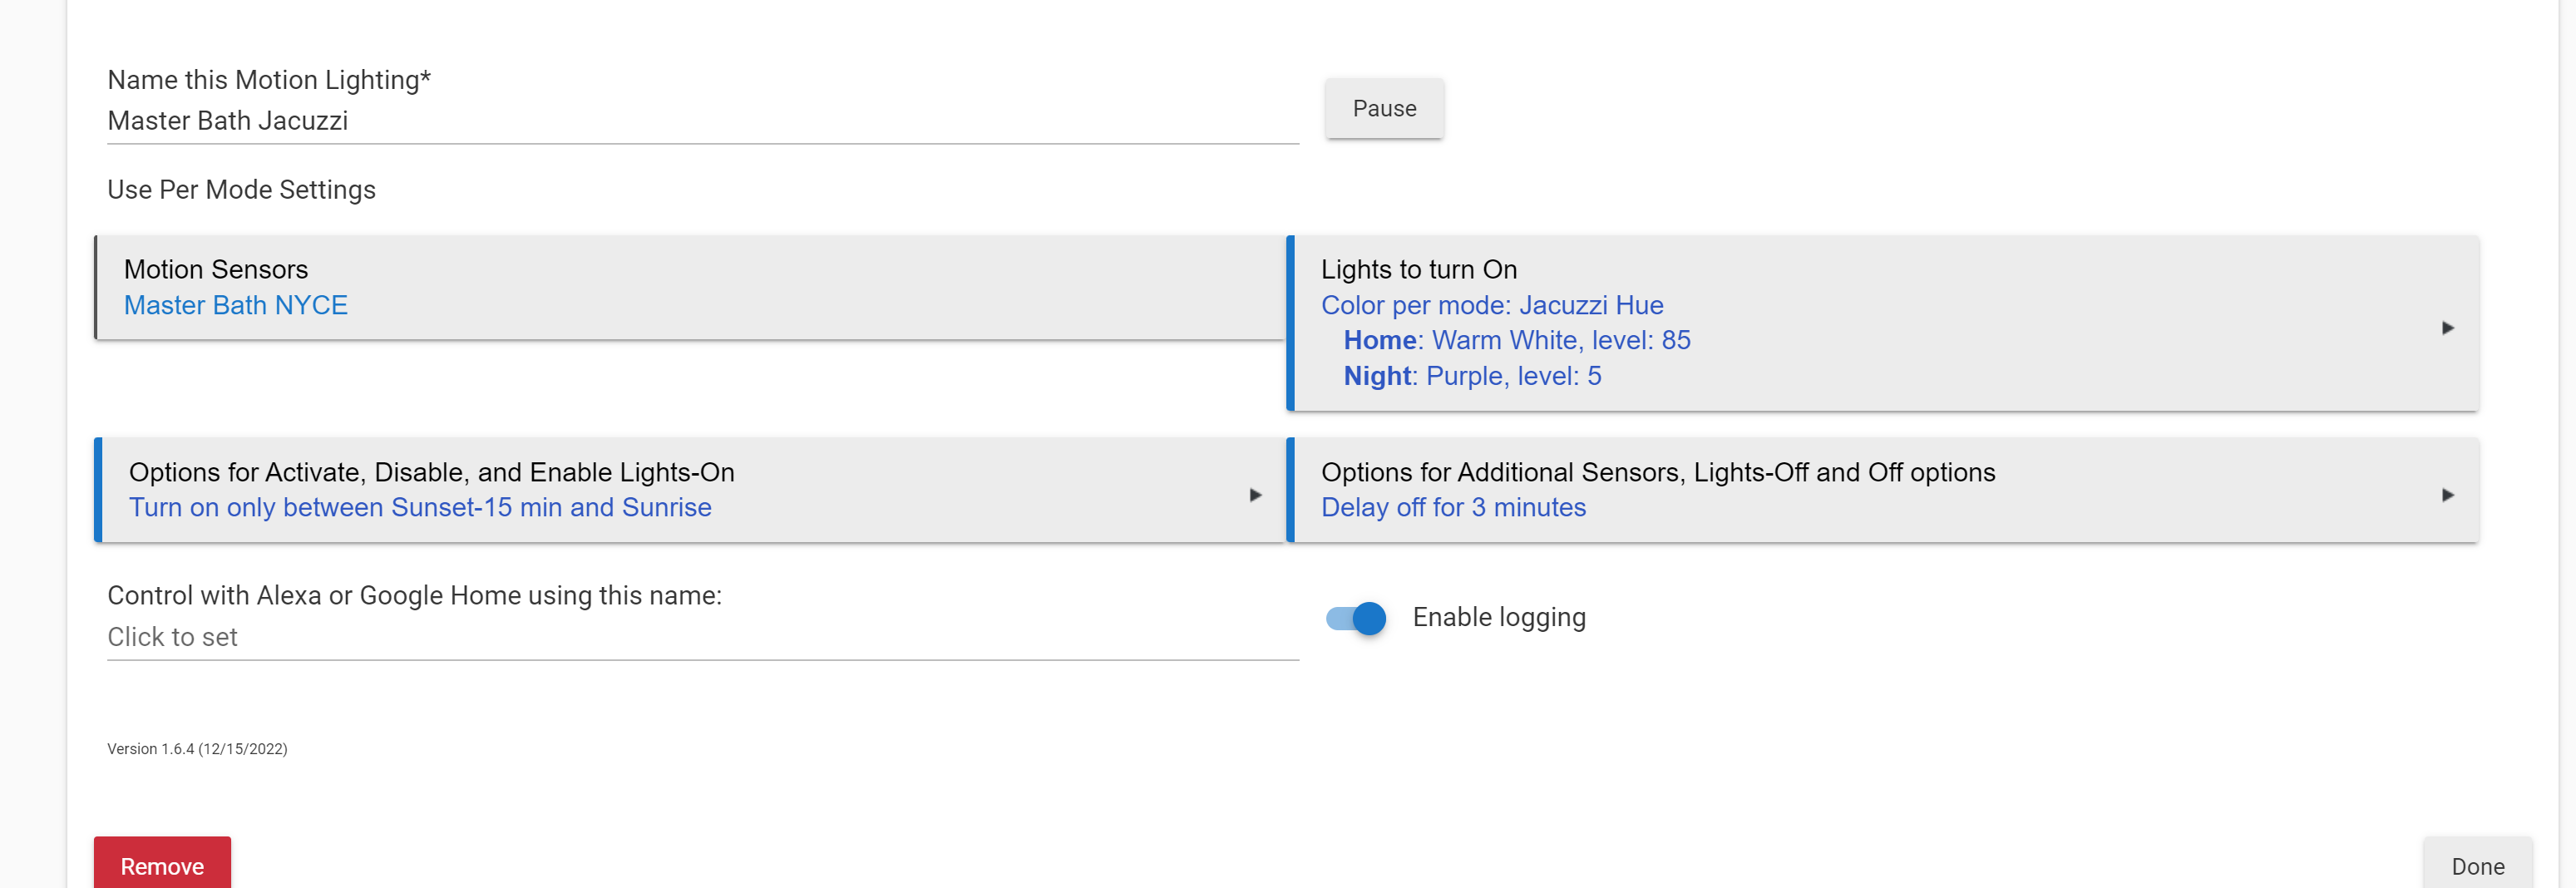Screen dimensions: 2576x888
Task: Click the Enable logging label
Action: [x=1498, y=618]
